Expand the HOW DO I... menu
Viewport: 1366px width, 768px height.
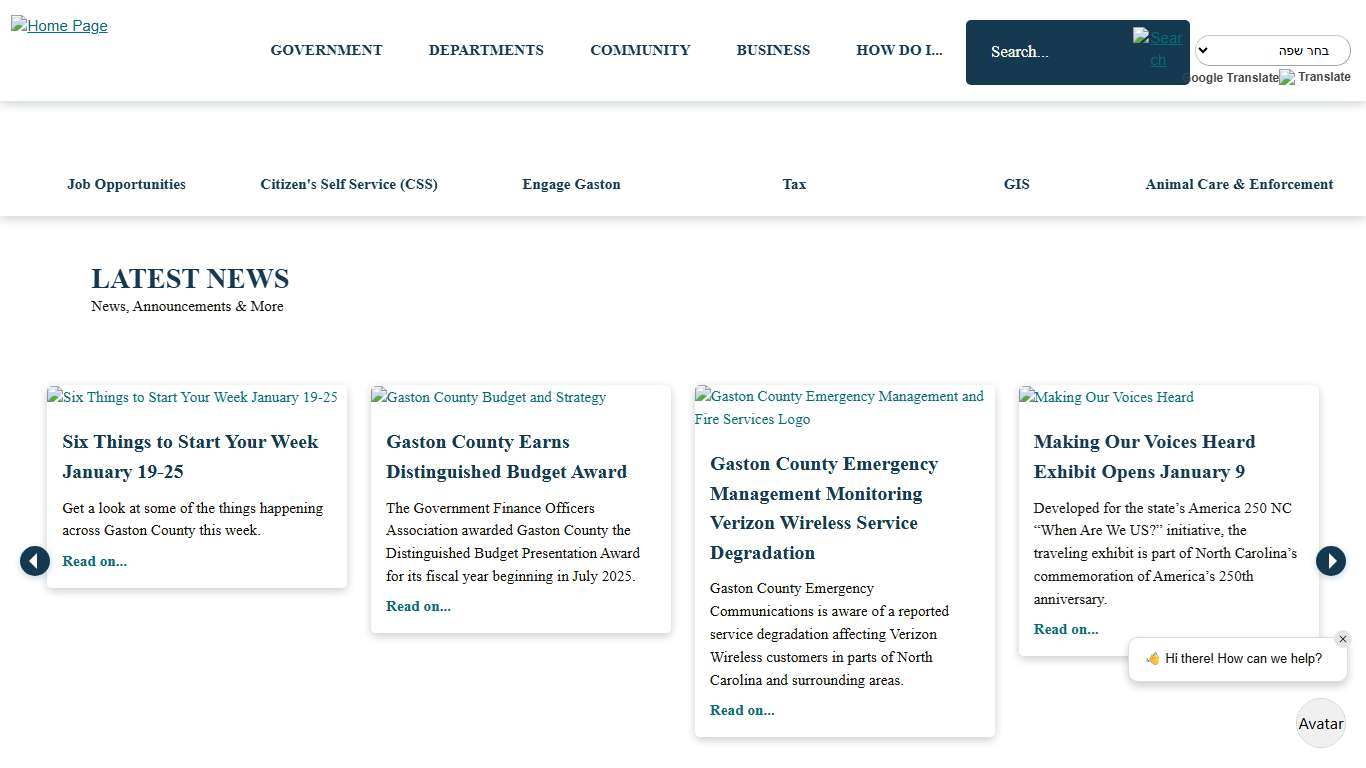[x=898, y=50]
